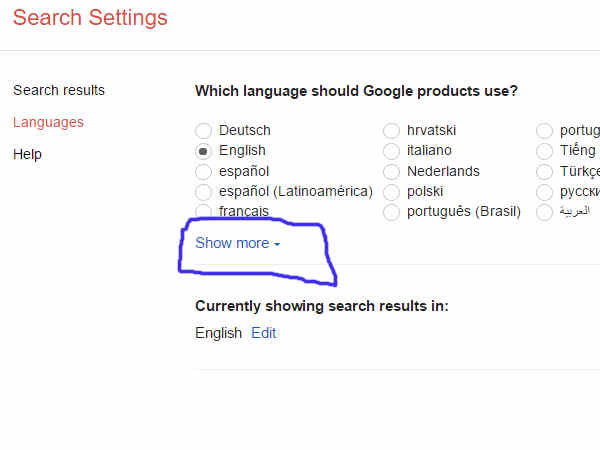Open Search results settings section
Viewport: 600px width, 450px height.
pyautogui.click(x=59, y=90)
